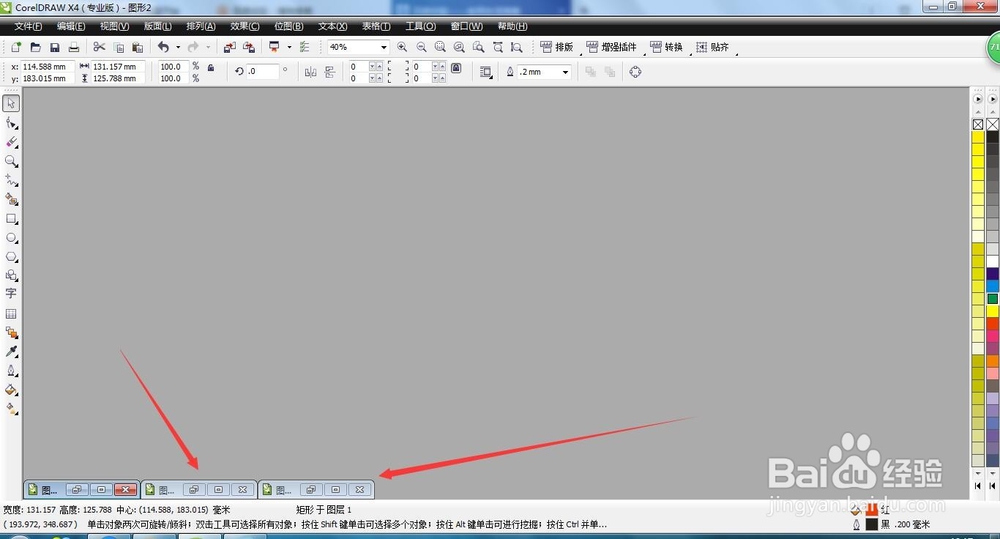Image resolution: width=1000 pixels, height=539 pixels.
Task: Click the Undo arrow
Action: point(163,47)
